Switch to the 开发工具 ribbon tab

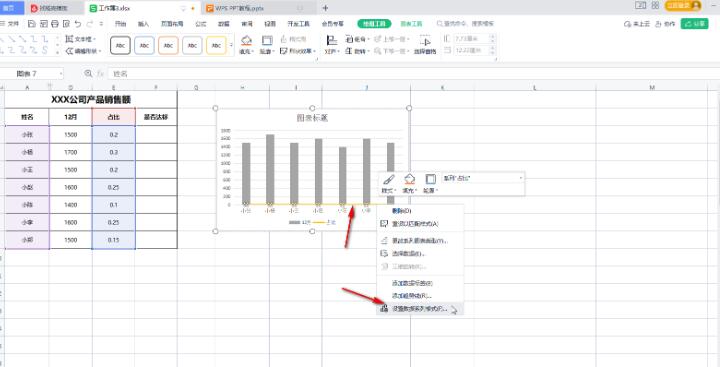[298, 24]
